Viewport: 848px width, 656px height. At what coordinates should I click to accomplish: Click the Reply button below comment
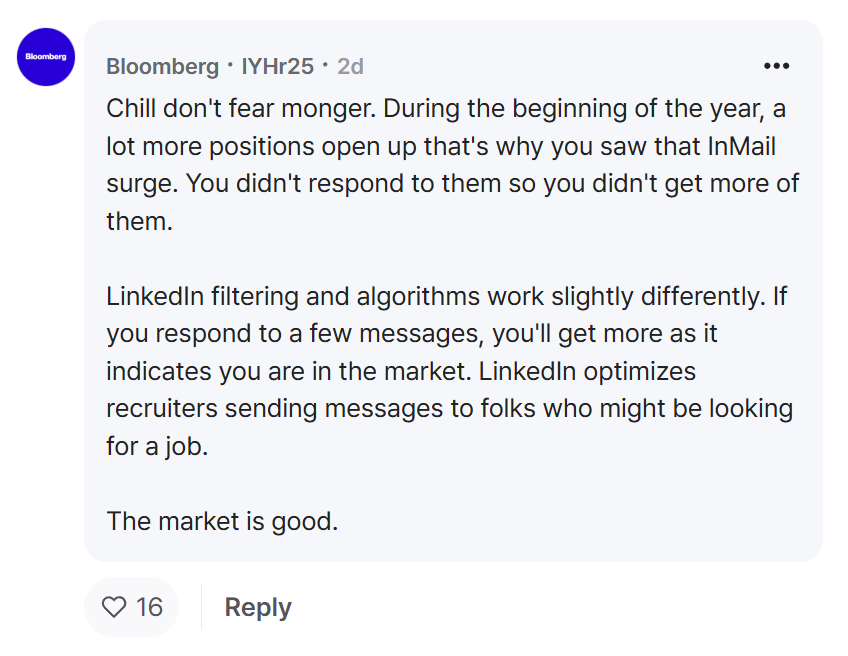pyautogui.click(x=258, y=607)
